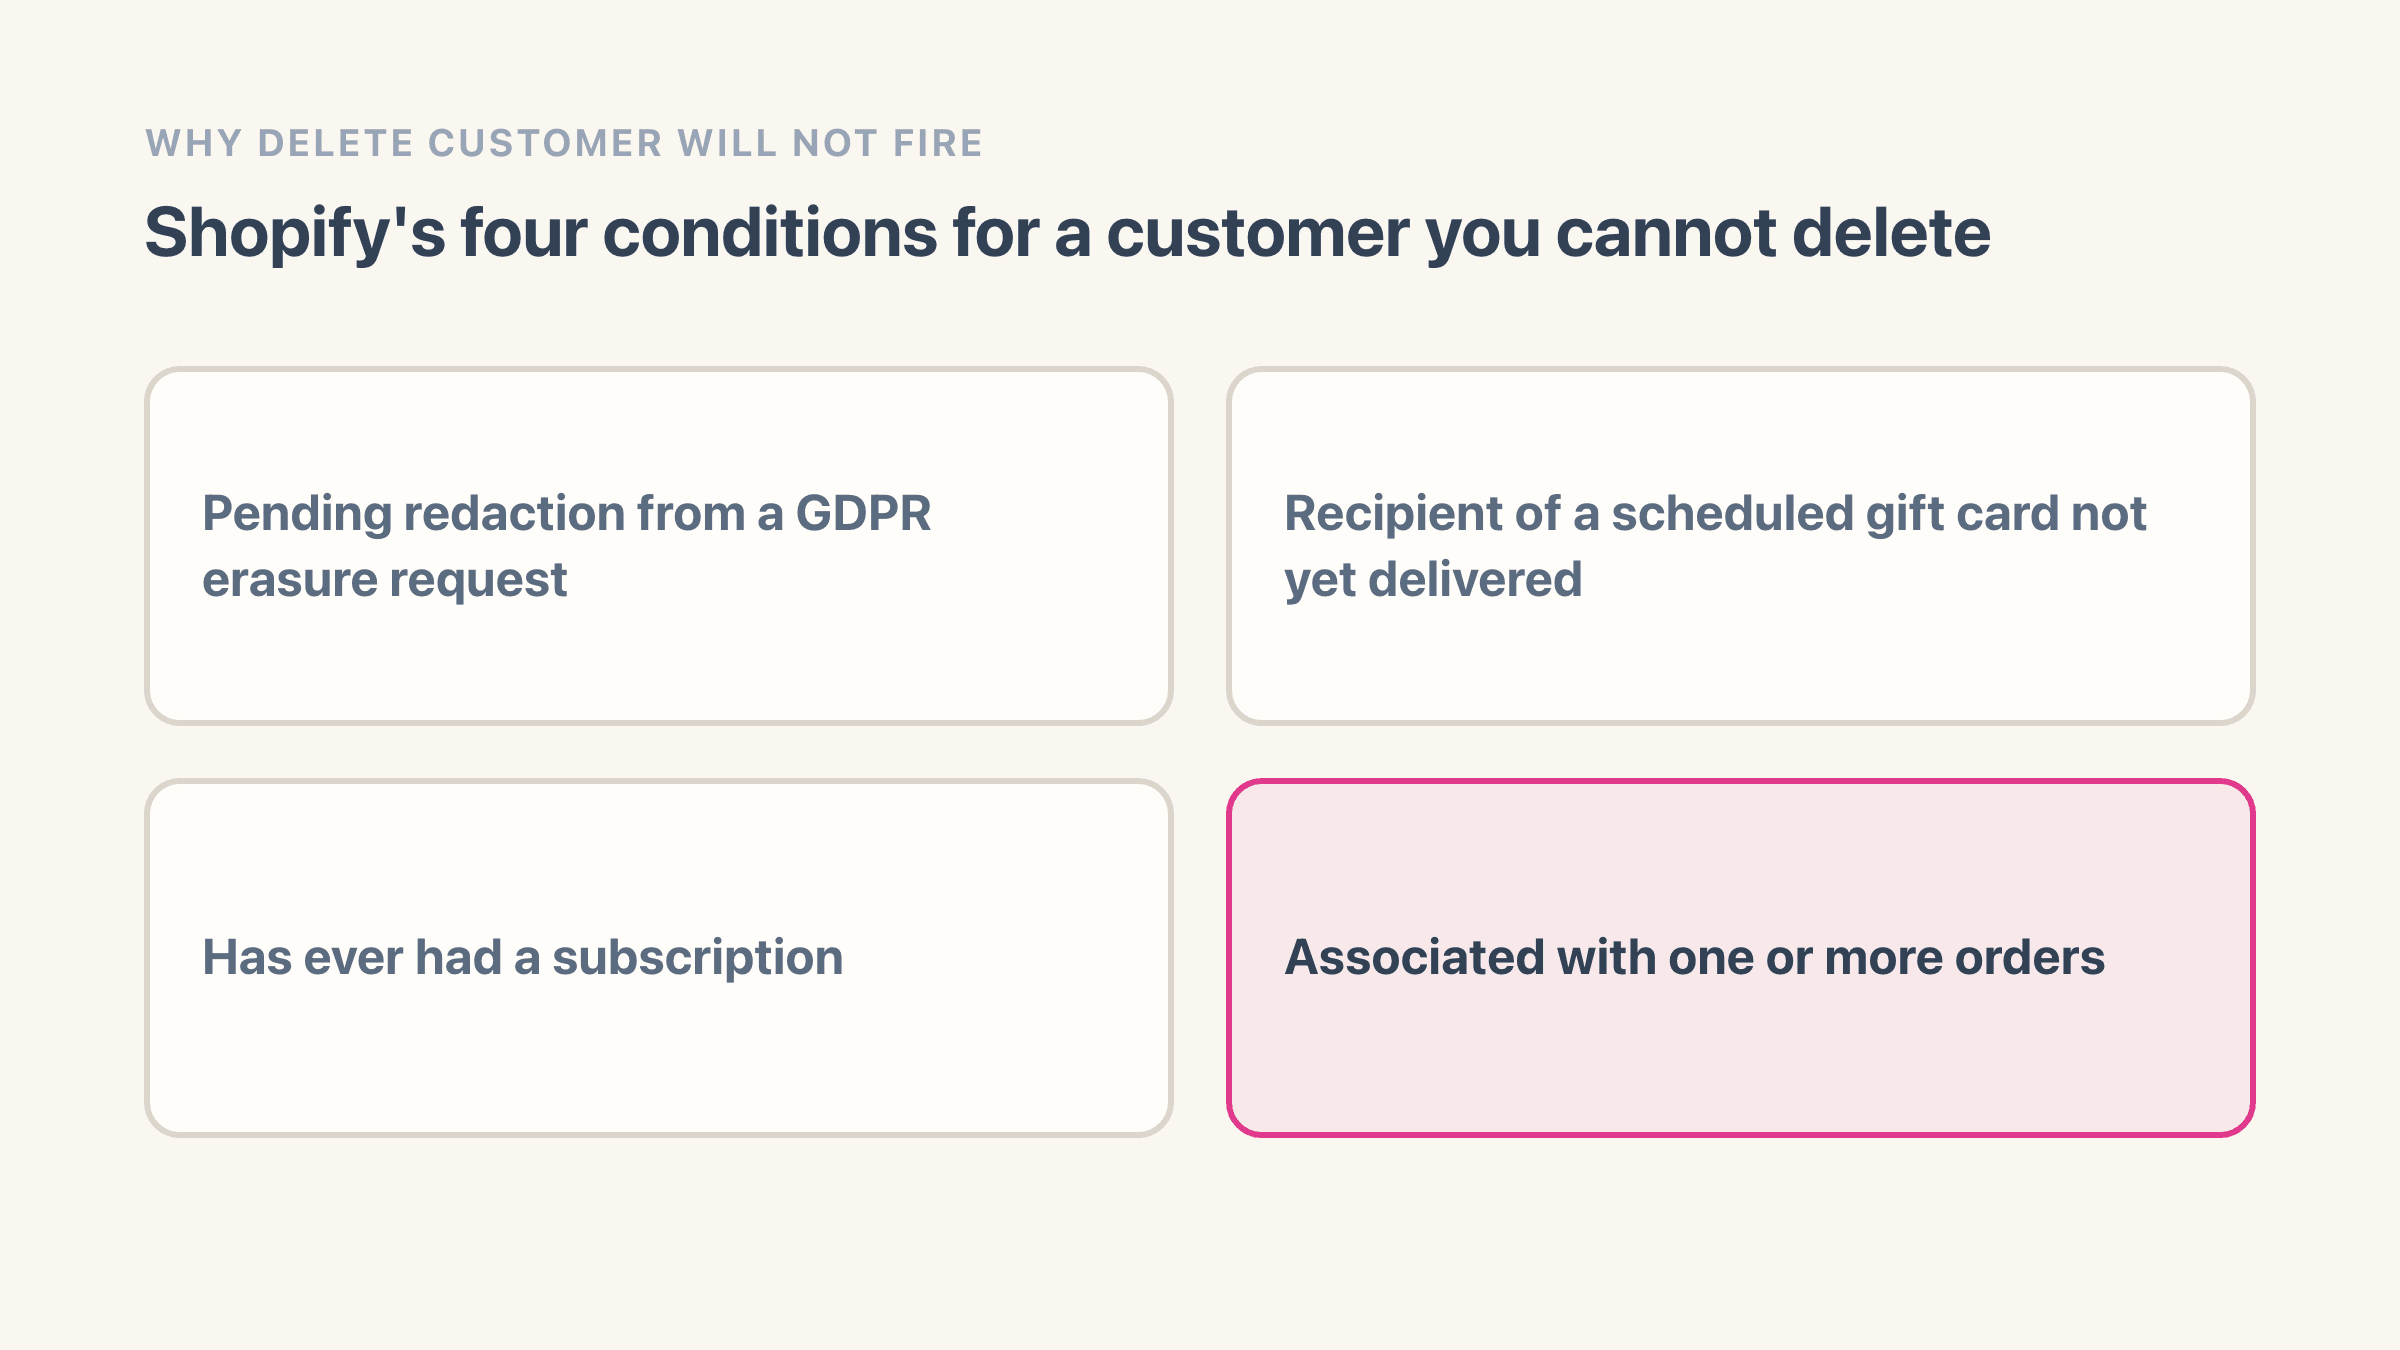Viewport: 2400px width, 1350px height.
Task: Click 'erasure request' text in GDPR card
Action: (x=385, y=580)
